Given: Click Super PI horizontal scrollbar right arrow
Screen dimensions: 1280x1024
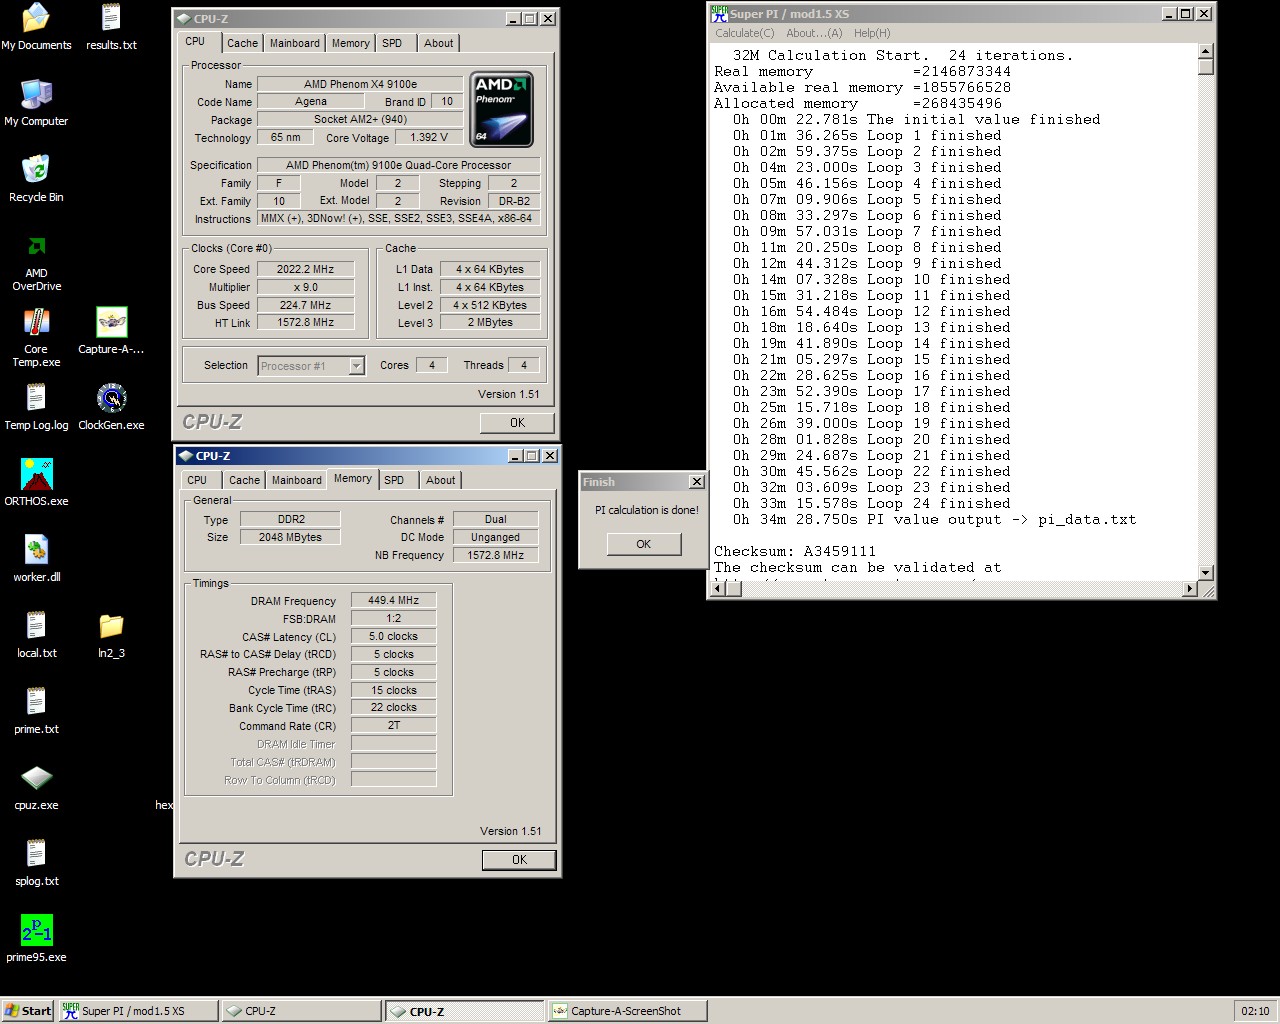Looking at the screenshot, I should [x=1190, y=589].
